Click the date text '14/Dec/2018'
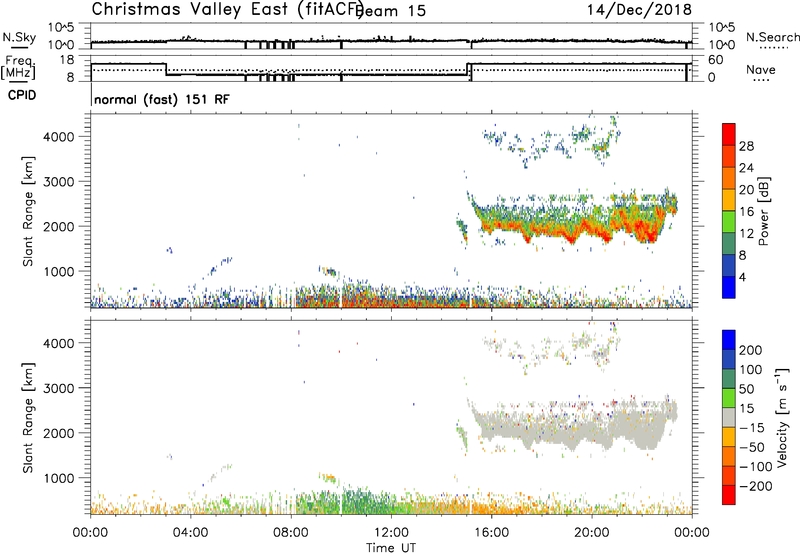800x554 pixels. click(639, 10)
